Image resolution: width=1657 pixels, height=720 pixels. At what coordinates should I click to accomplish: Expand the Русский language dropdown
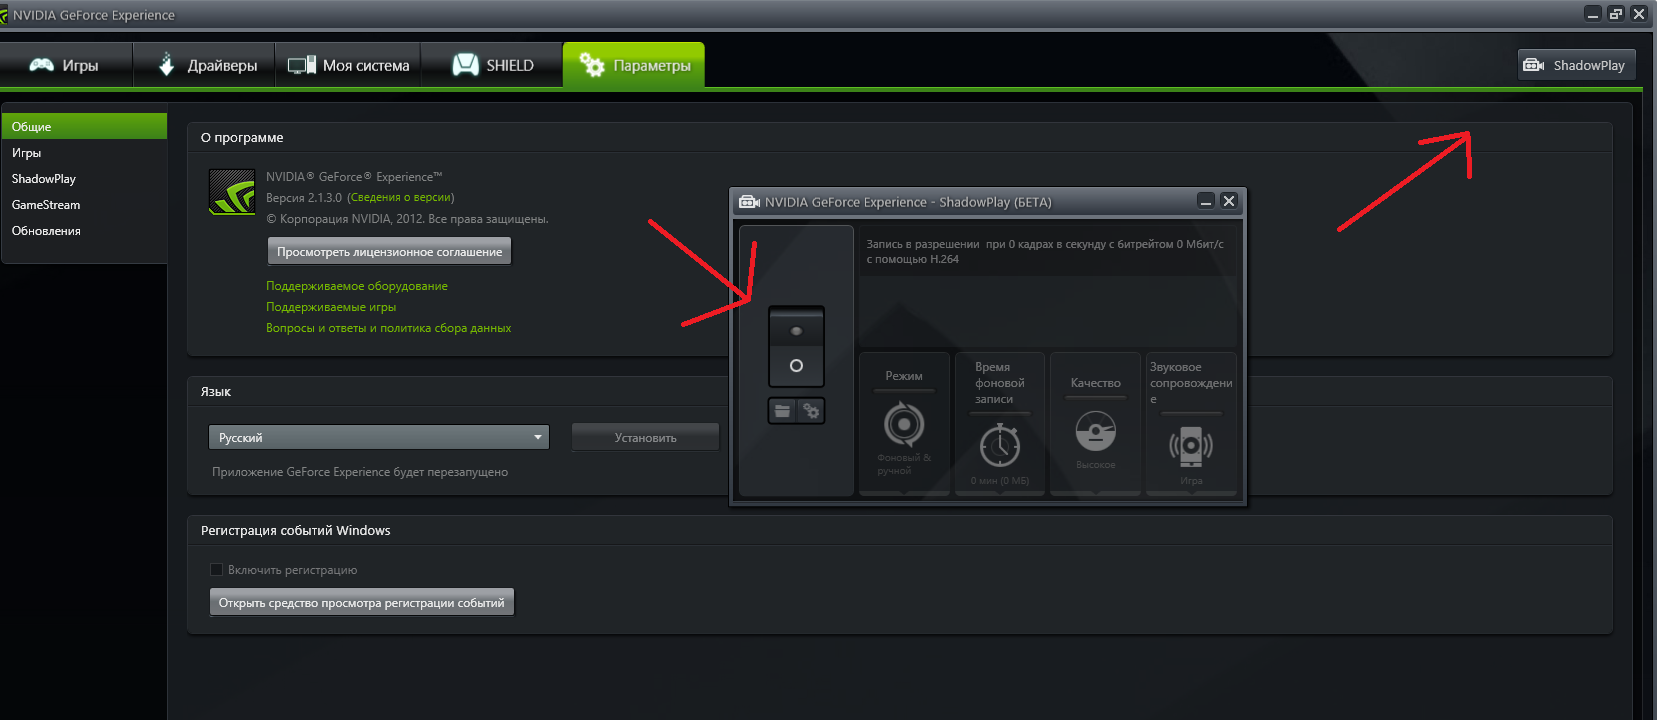click(x=379, y=437)
